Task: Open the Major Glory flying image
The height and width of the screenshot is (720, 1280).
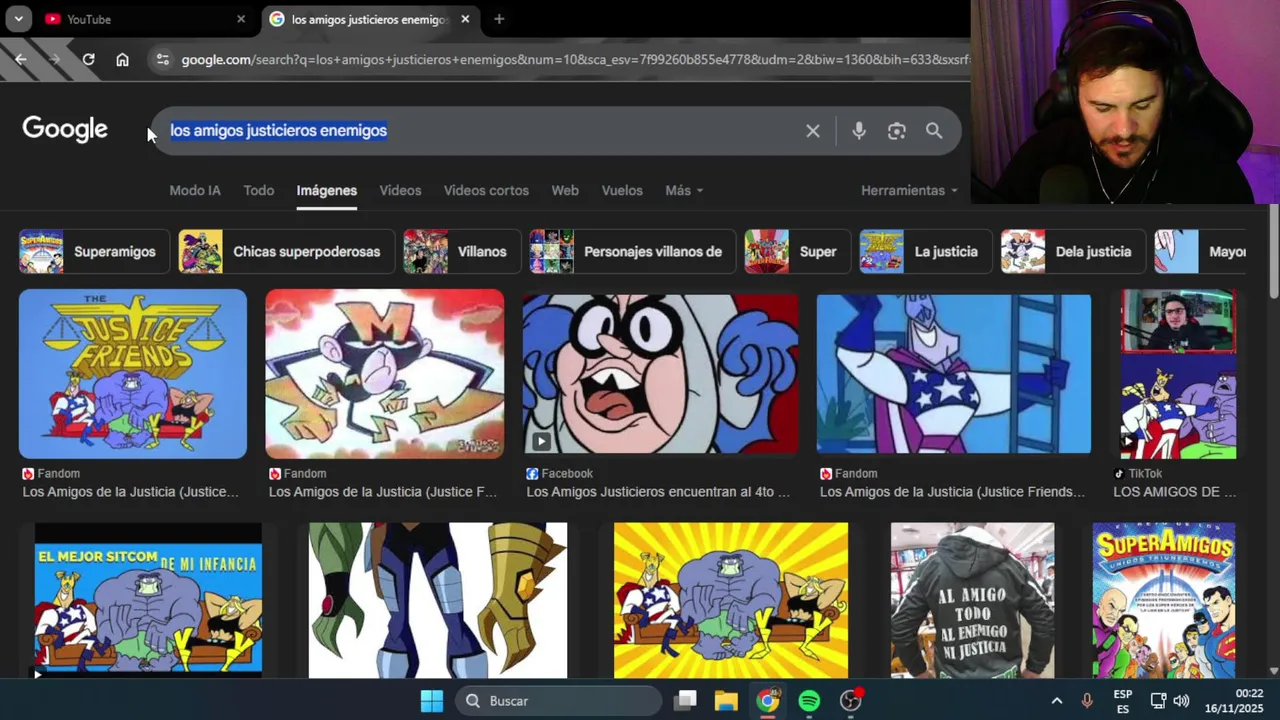Action: (x=385, y=374)
